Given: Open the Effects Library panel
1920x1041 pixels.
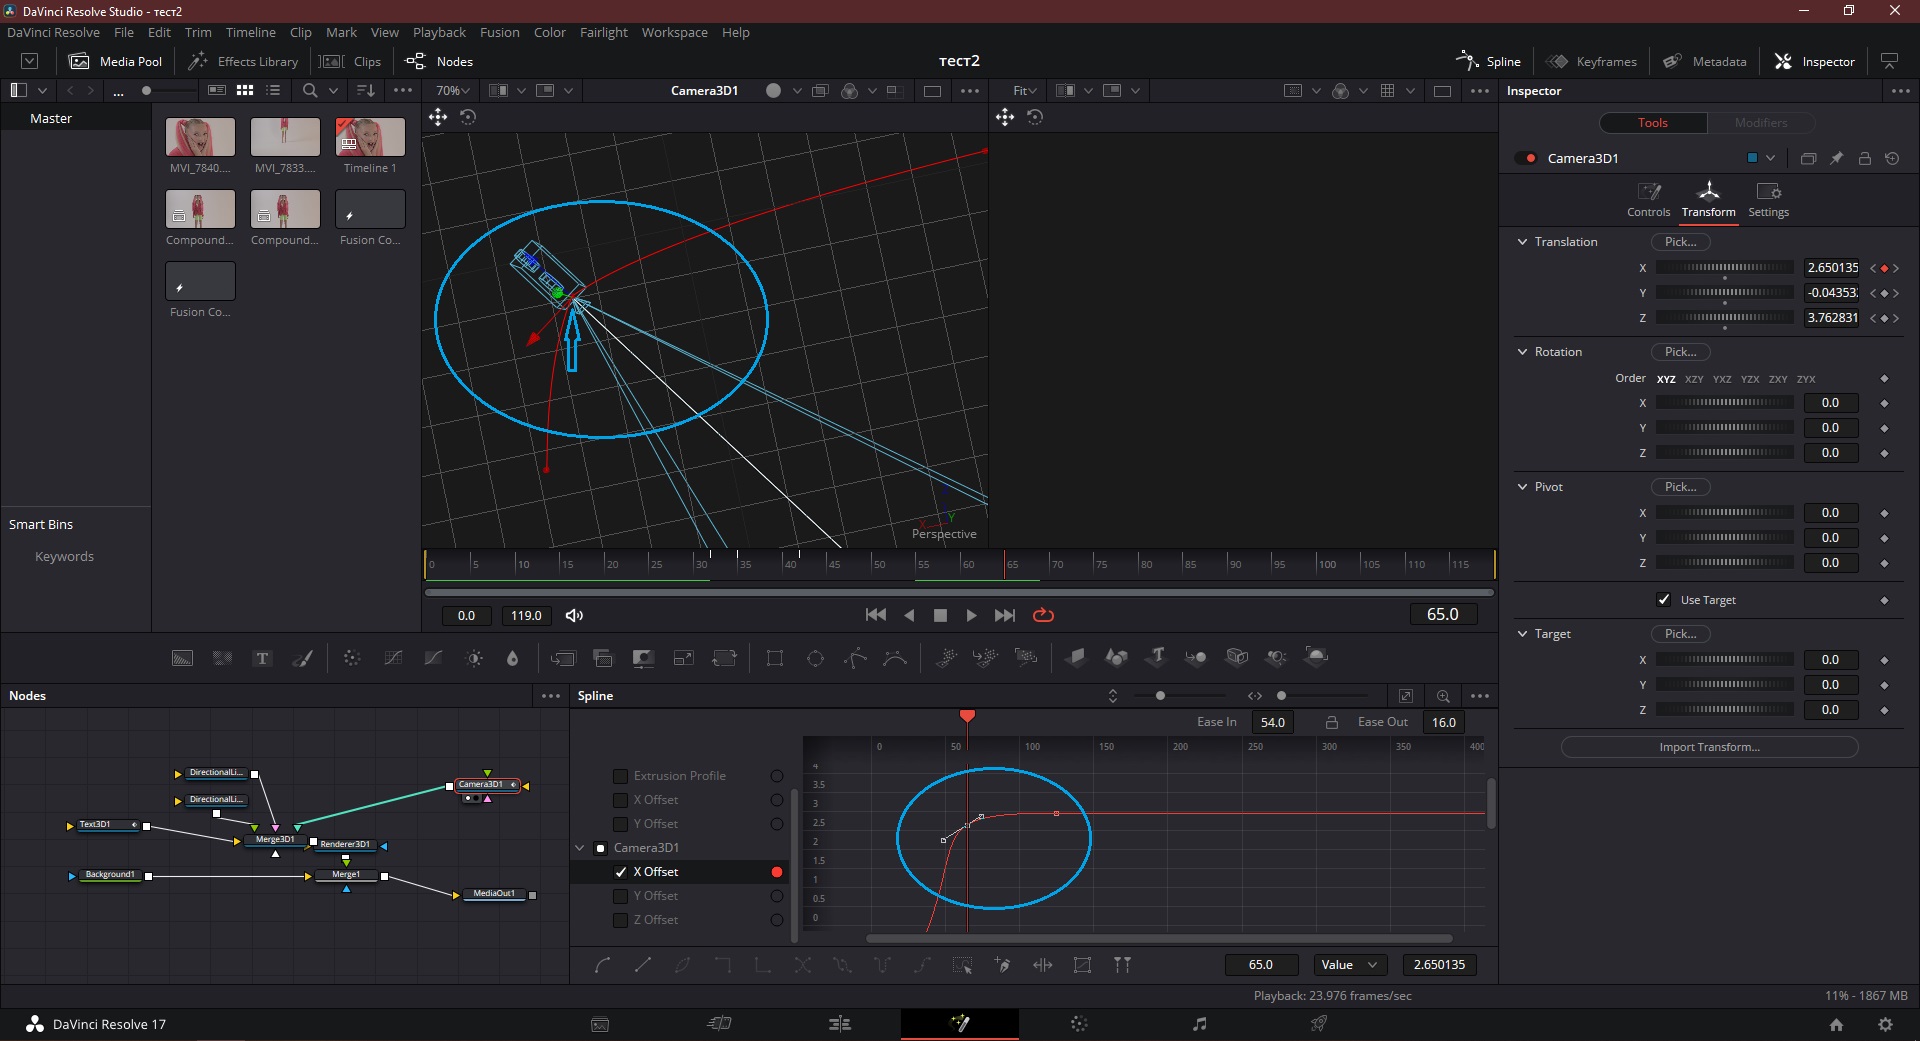Looking at the screenshot, I should 243,61.
